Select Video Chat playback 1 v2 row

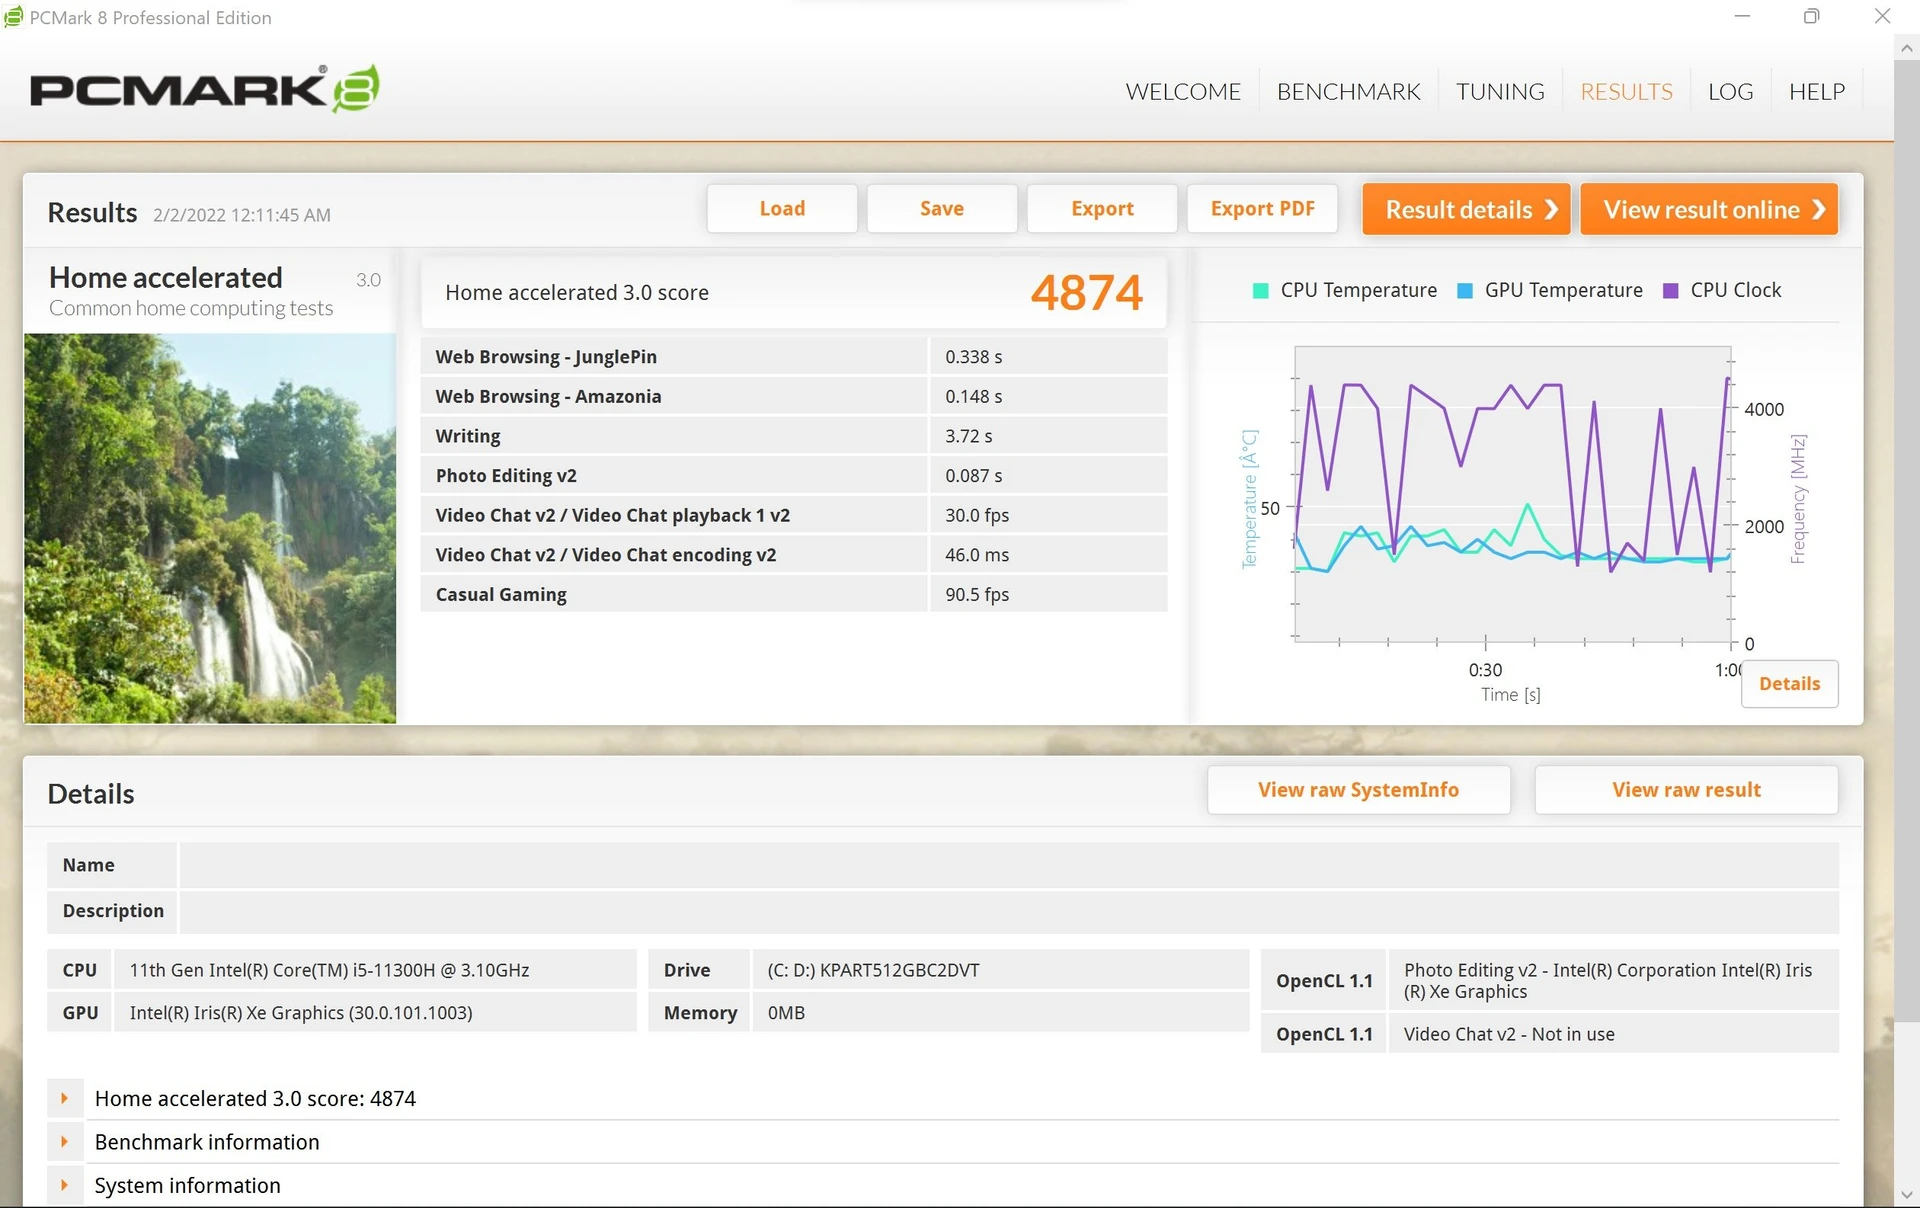[794, 515]
